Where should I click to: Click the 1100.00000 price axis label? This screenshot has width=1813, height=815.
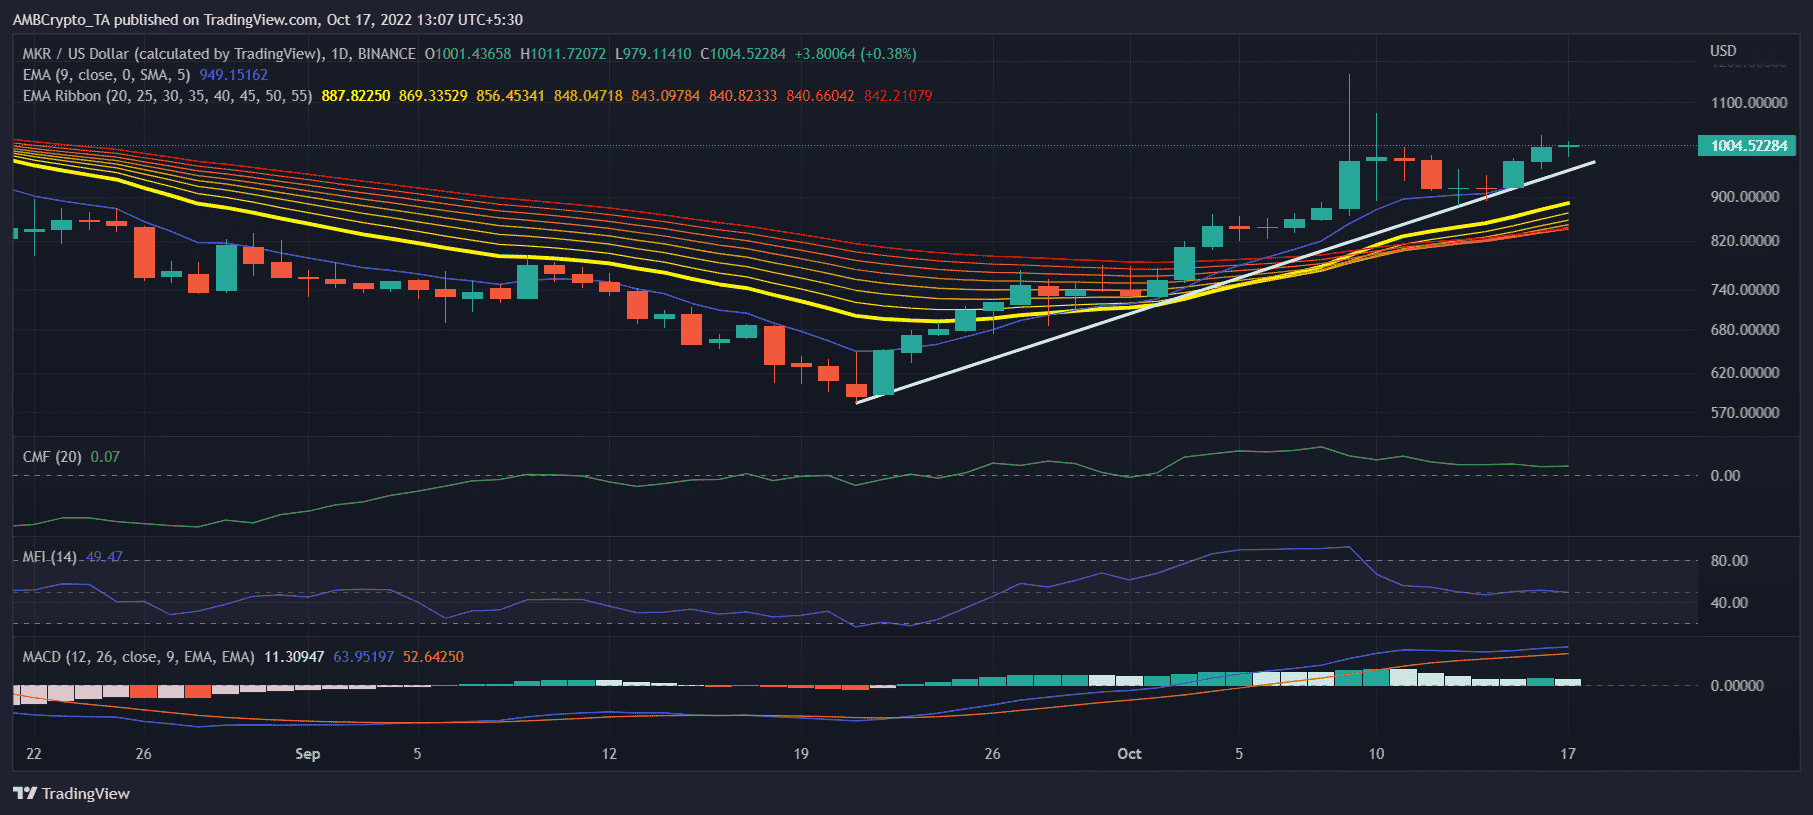click(x=1748, y=103)
